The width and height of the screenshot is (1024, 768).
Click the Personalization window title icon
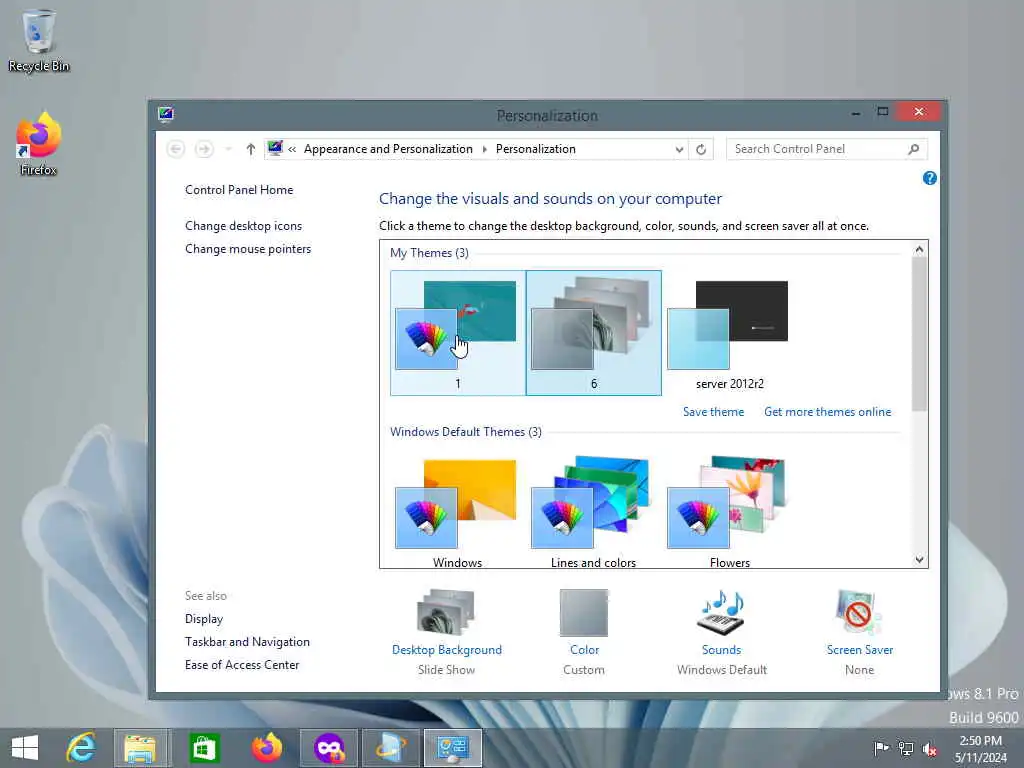point(166,115)
